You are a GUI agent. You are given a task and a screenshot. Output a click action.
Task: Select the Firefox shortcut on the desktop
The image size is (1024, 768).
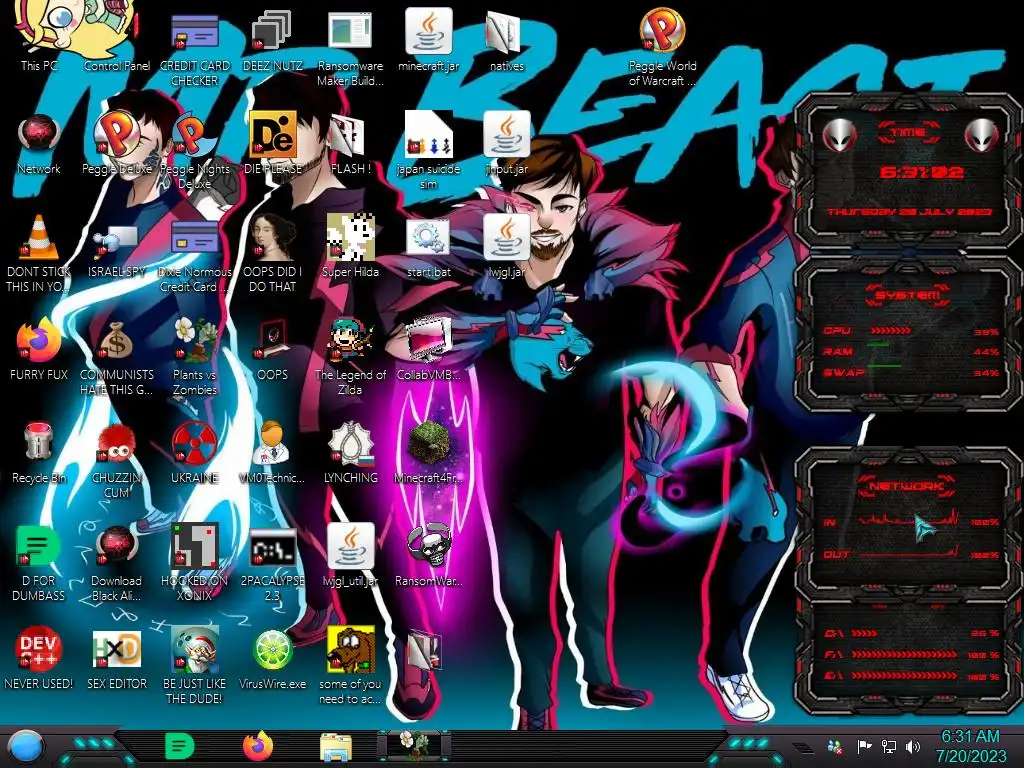39,349
